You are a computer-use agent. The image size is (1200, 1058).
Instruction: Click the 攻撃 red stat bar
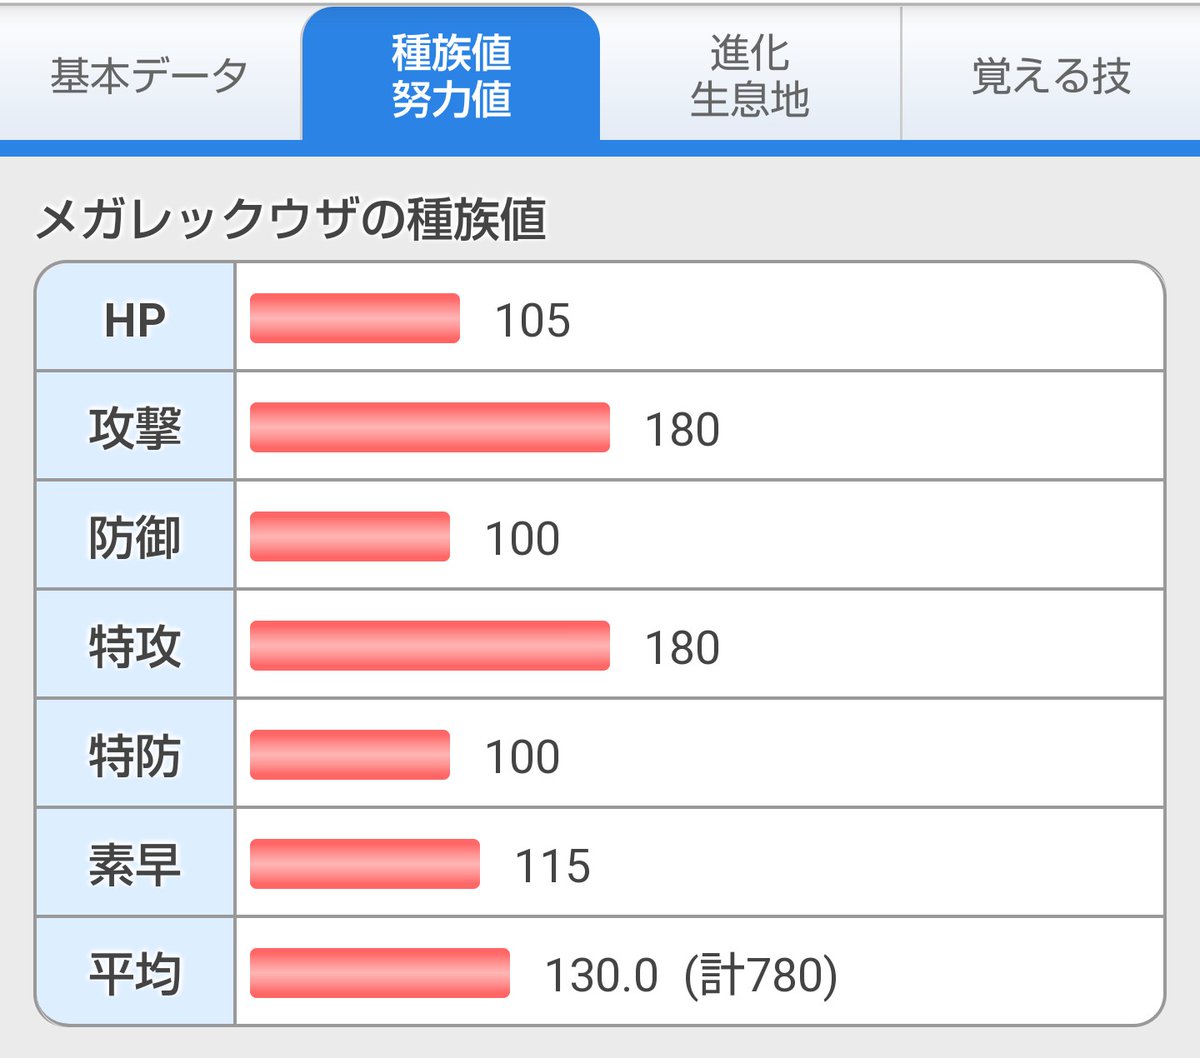430,428
